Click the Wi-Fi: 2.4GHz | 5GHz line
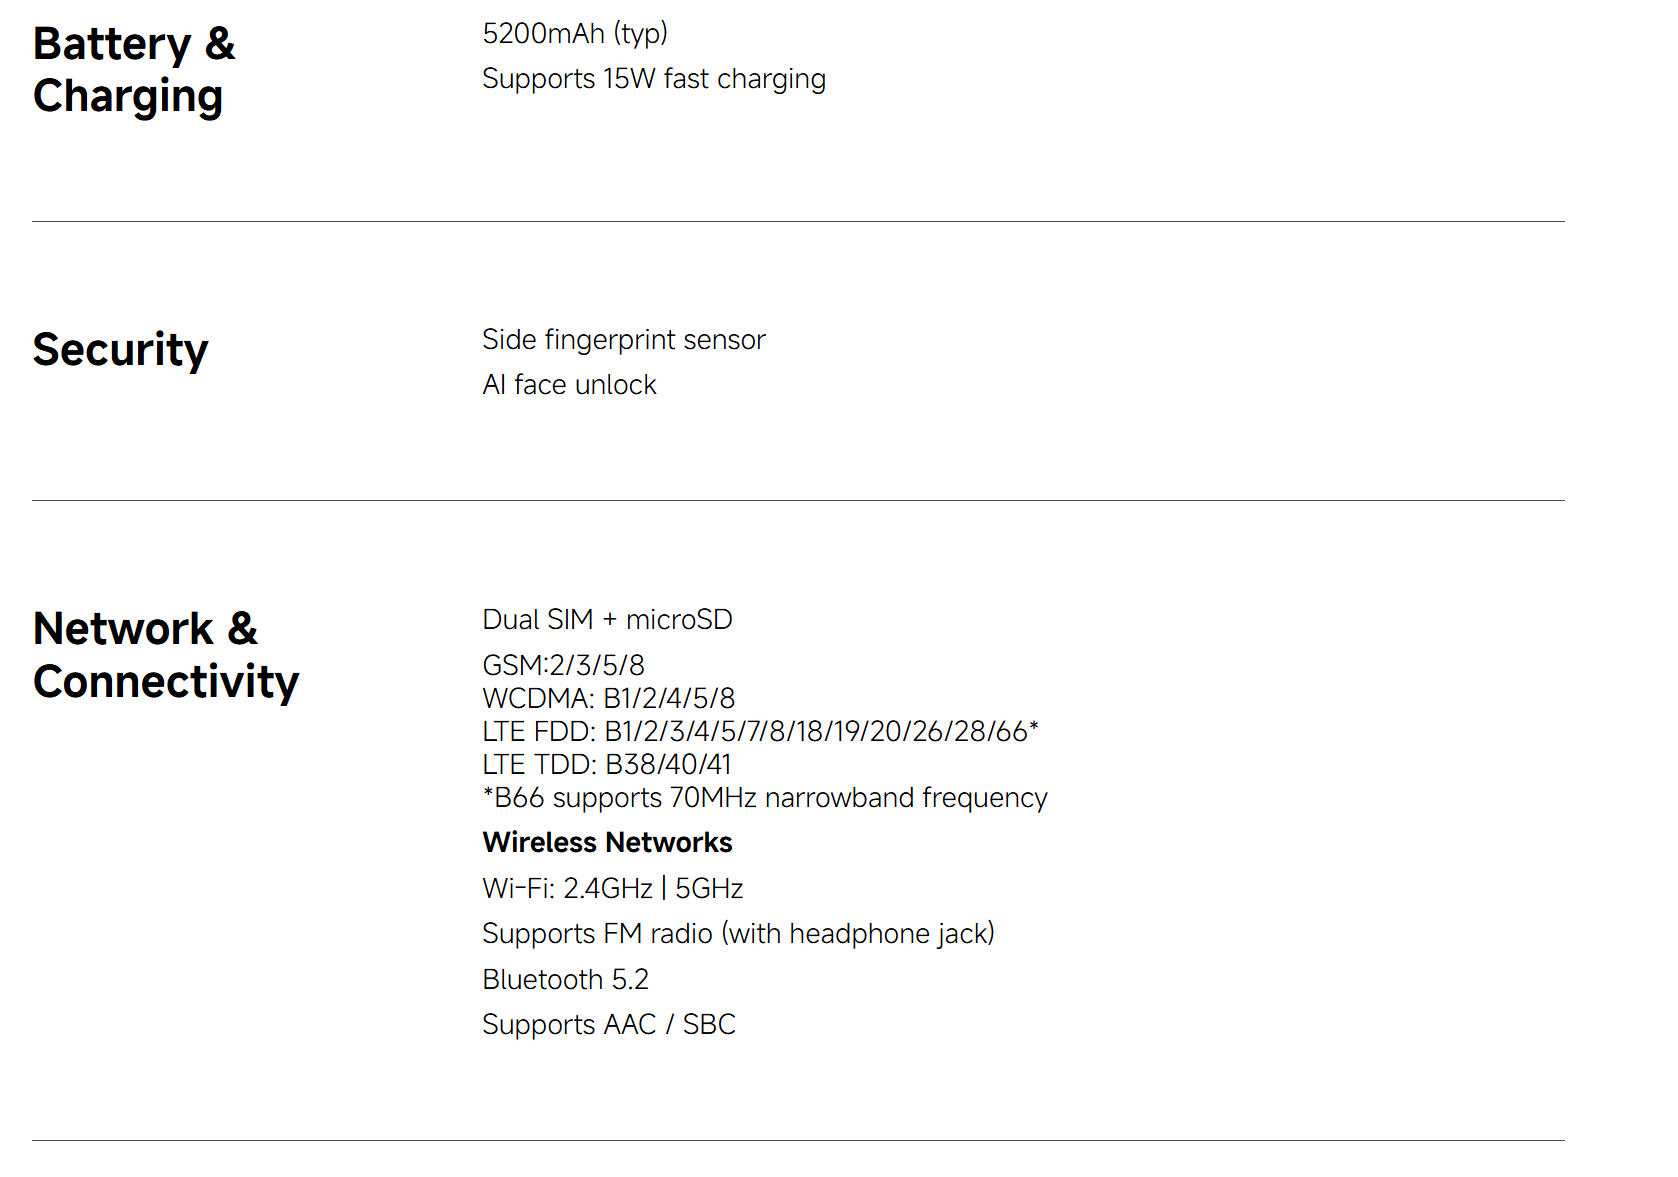Screen dimensions: 1678x1177 point(612,888)
